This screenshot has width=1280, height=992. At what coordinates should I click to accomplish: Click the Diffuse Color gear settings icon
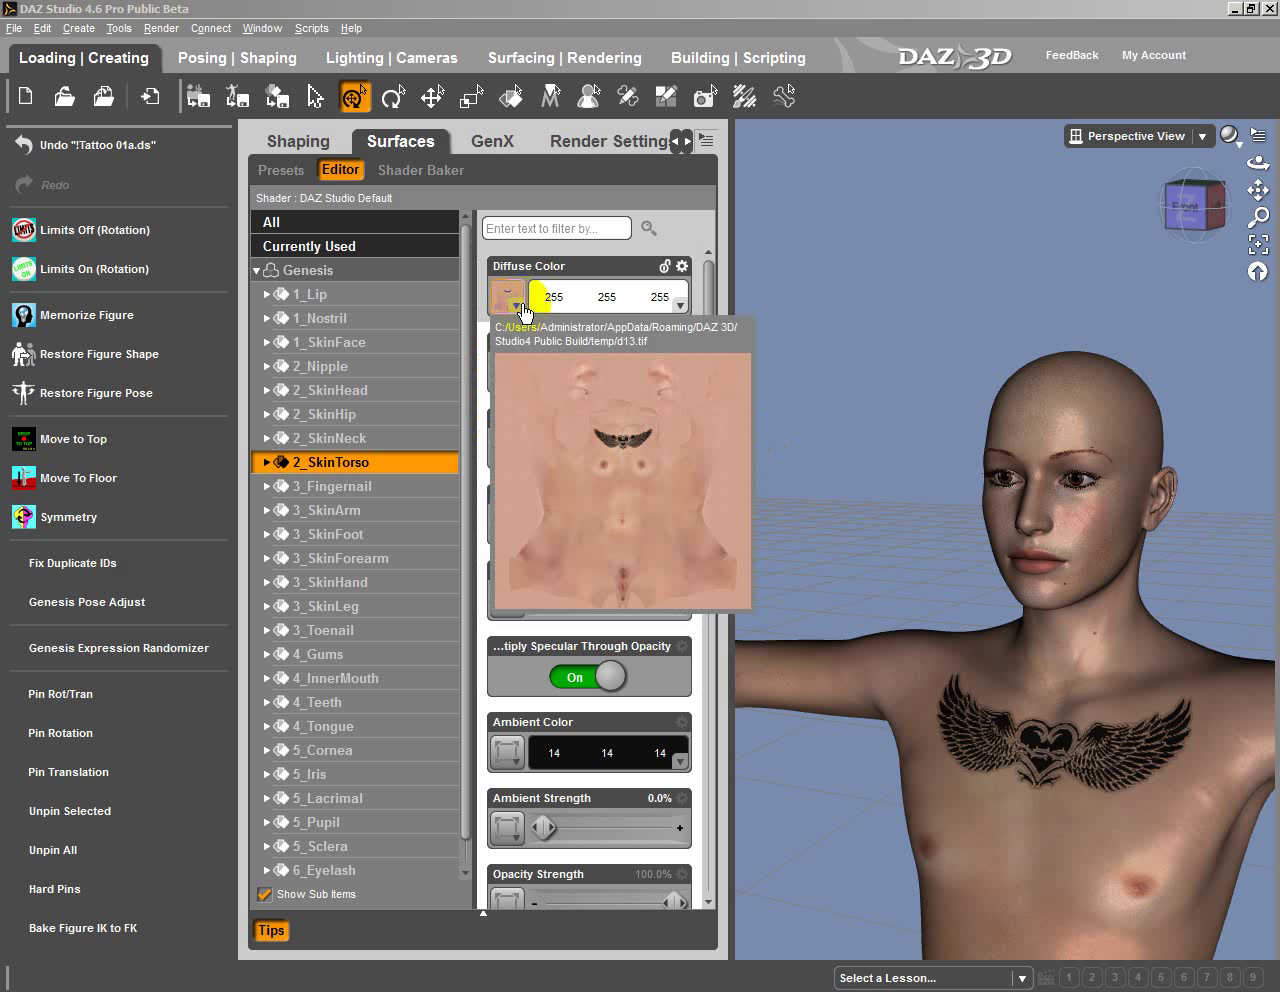point(682,266)
